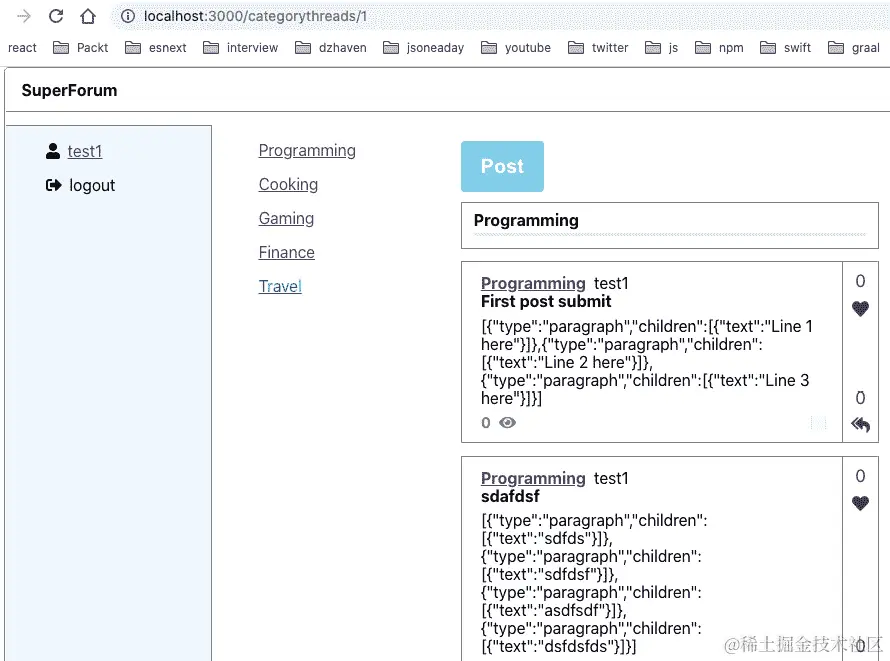Open the Packt bookmarks folder
The image size is (890, 661).
point(80,48)
